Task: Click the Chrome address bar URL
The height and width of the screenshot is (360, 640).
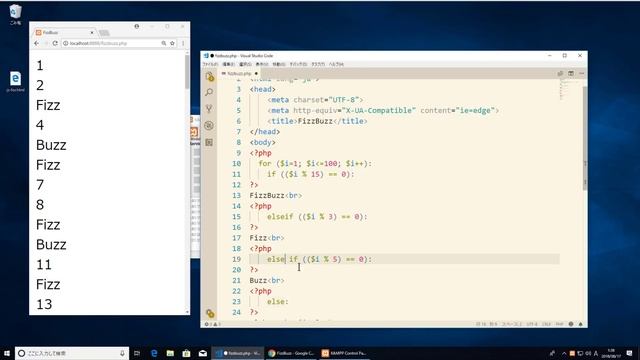Action: pyautogui.click(x=98, y=43)
